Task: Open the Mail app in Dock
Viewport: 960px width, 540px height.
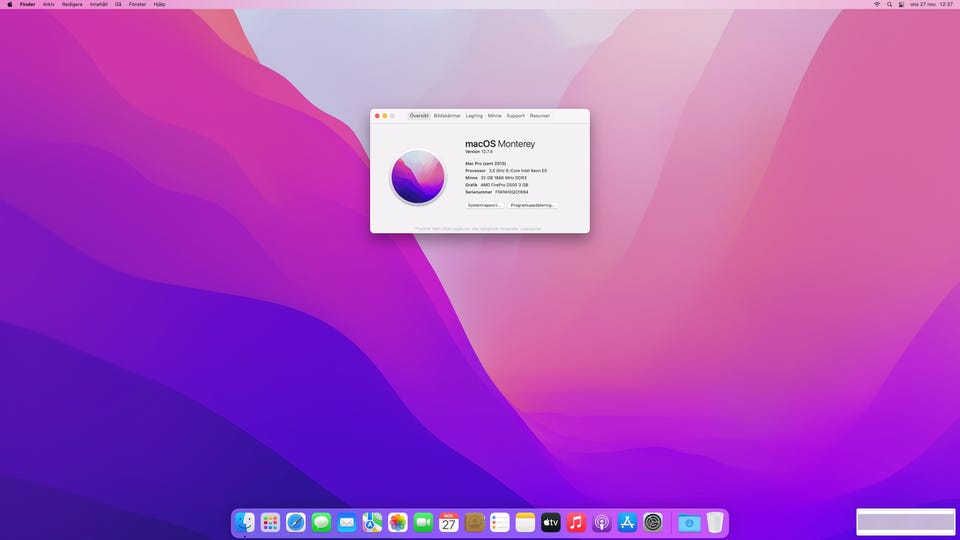Action: click(347, 522)
